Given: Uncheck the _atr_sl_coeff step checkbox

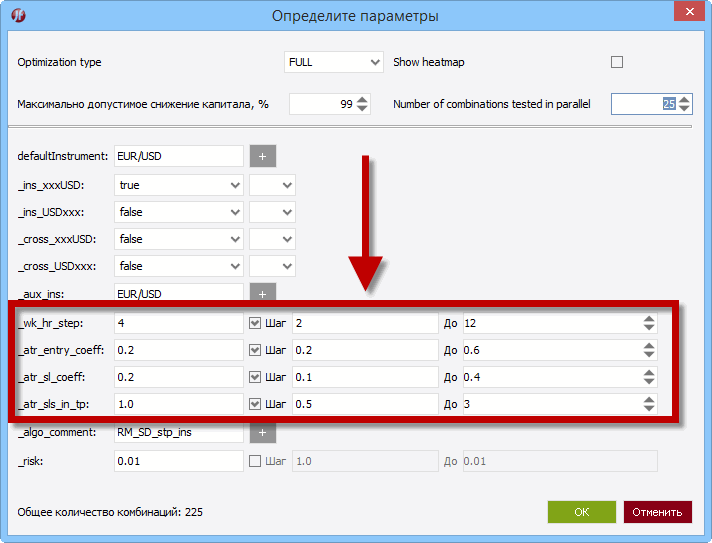Looking at the screenshot, I should (x=255, y=377).
